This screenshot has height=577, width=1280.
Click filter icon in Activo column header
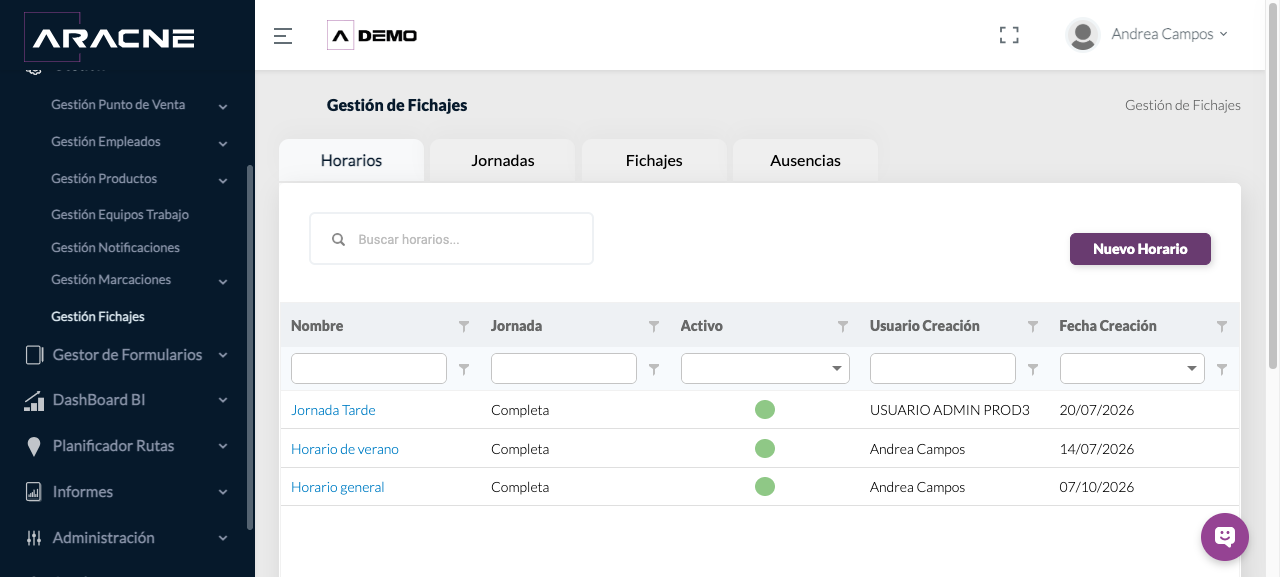843,326
